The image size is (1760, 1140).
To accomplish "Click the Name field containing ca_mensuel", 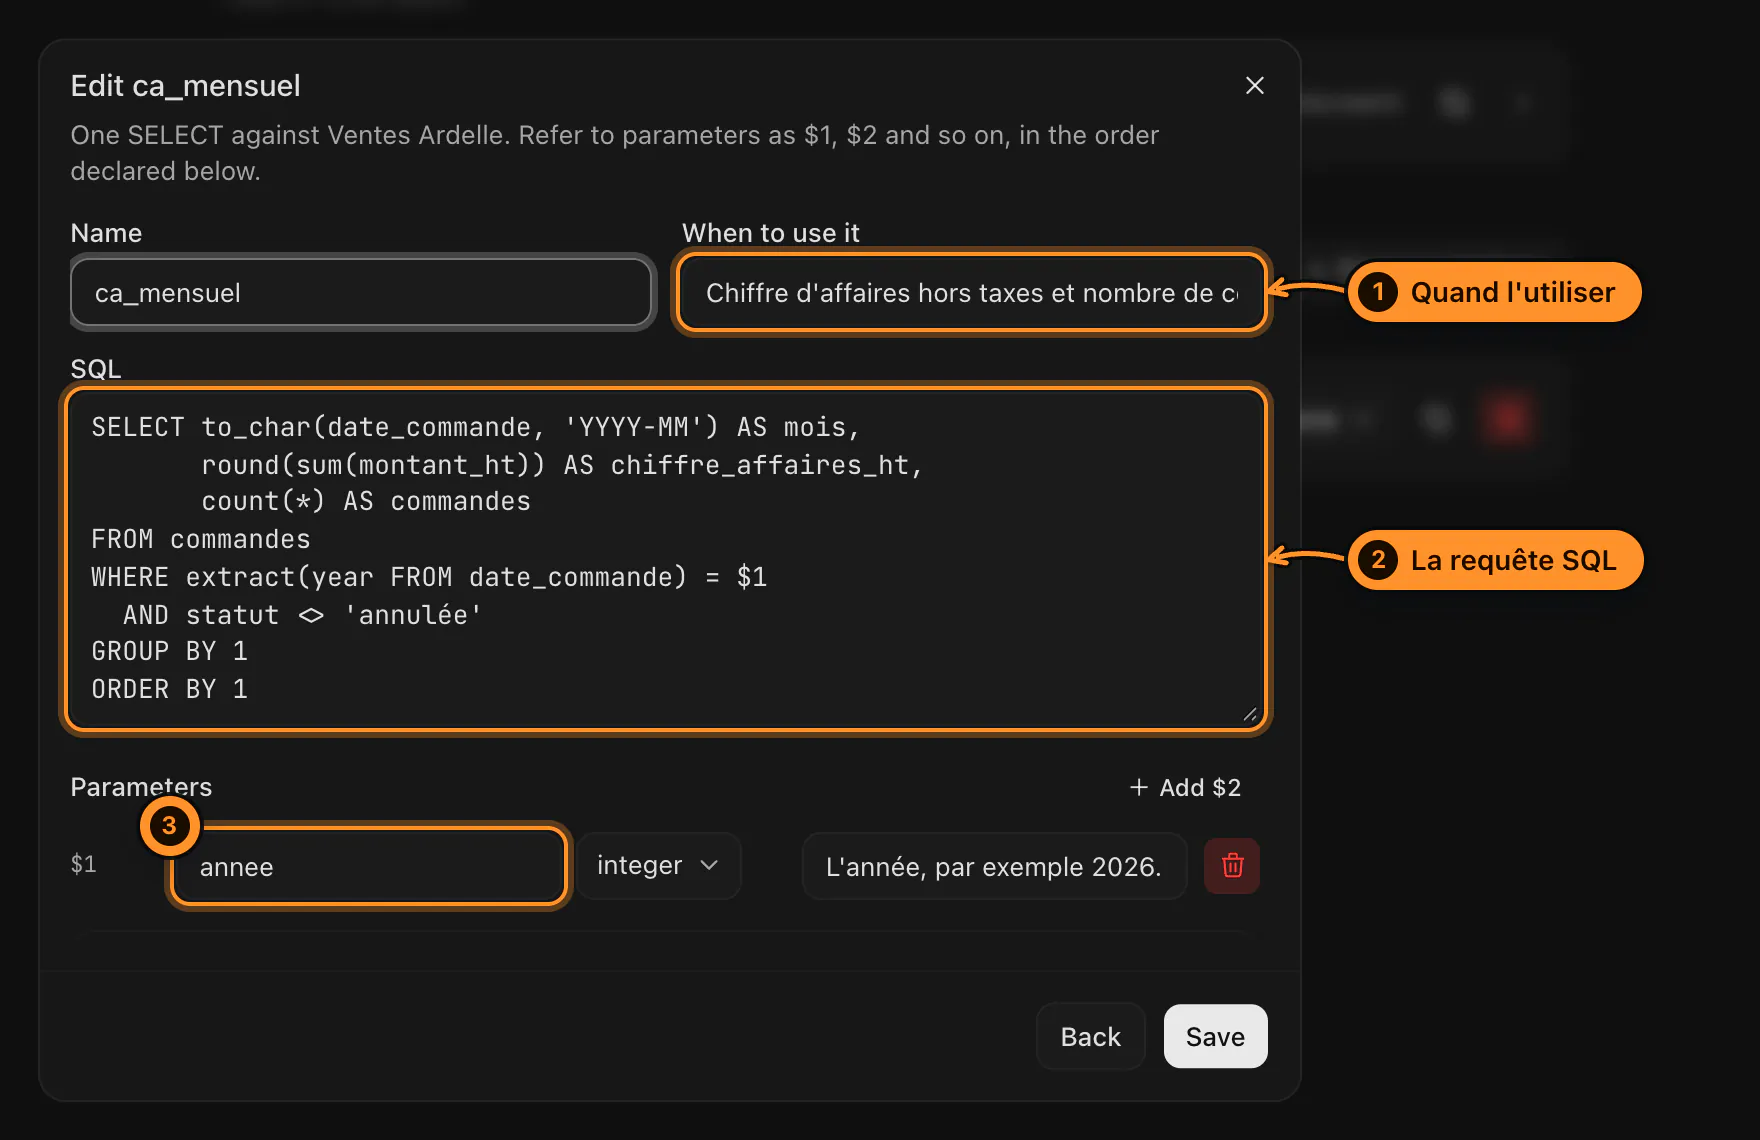I will [362, 293].
